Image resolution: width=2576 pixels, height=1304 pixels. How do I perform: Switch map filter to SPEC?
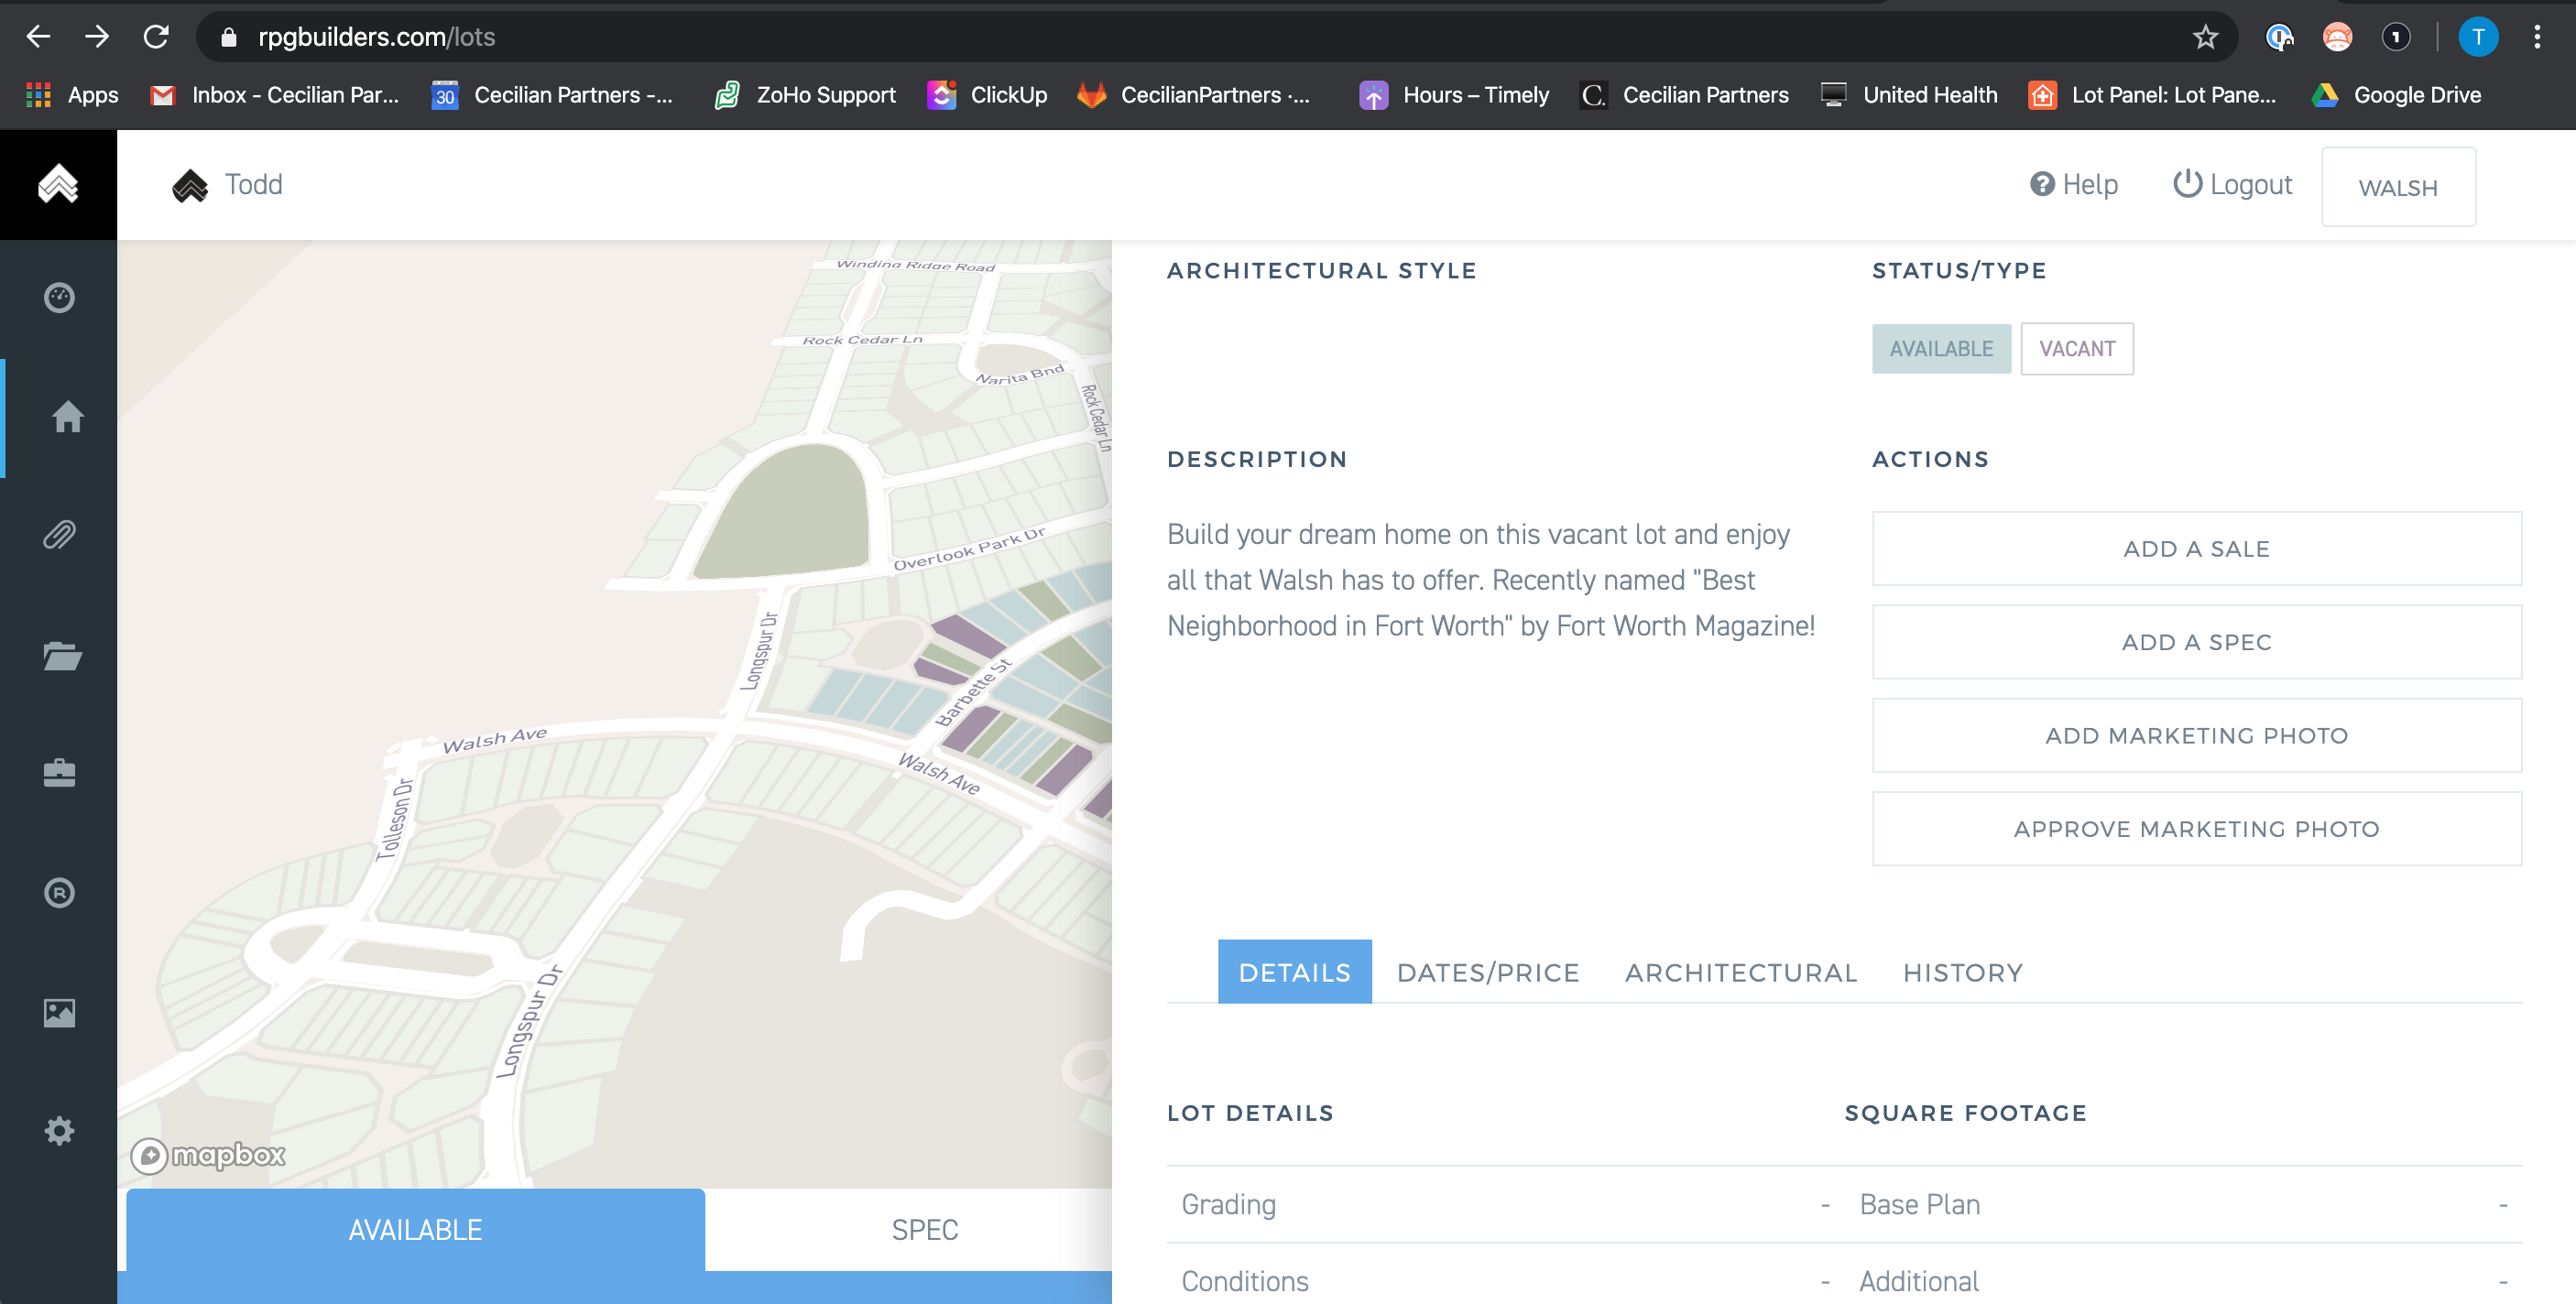point(924,1229)
